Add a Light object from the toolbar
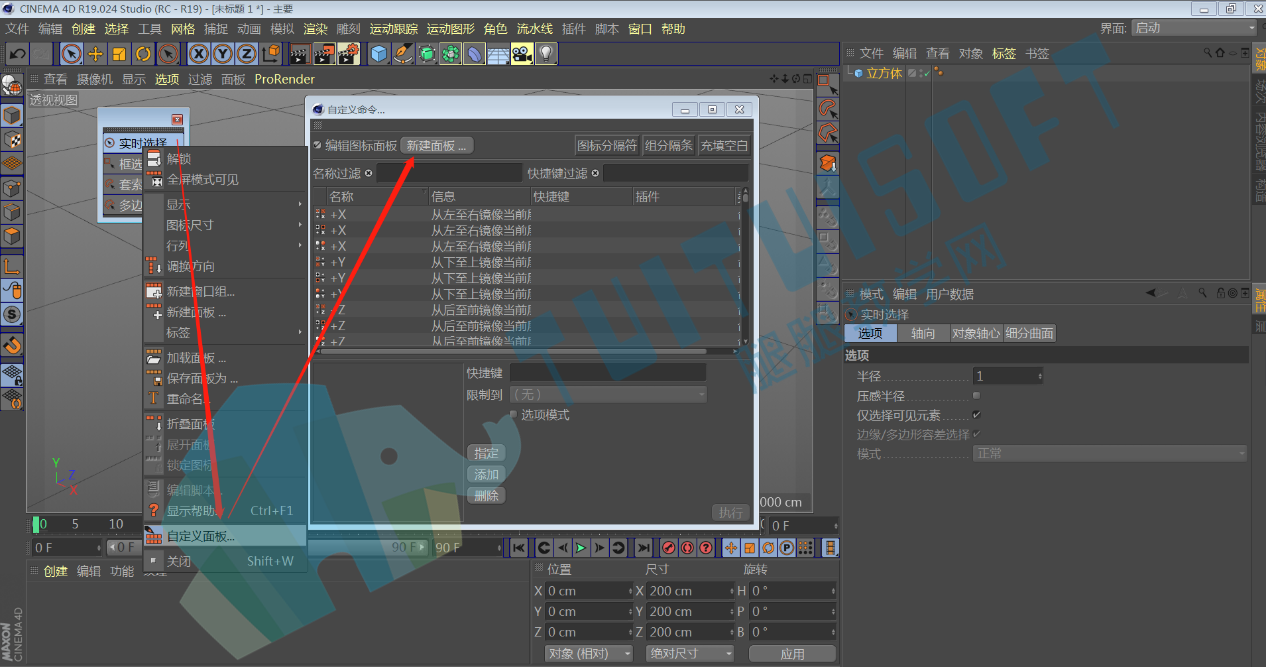The height and width of the screenshot is (667, 1266). tap(546, 54)
